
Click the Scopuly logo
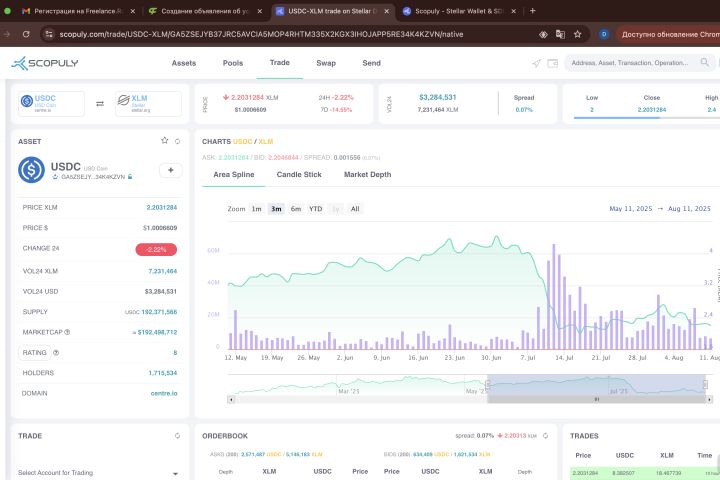pos(45,63)
